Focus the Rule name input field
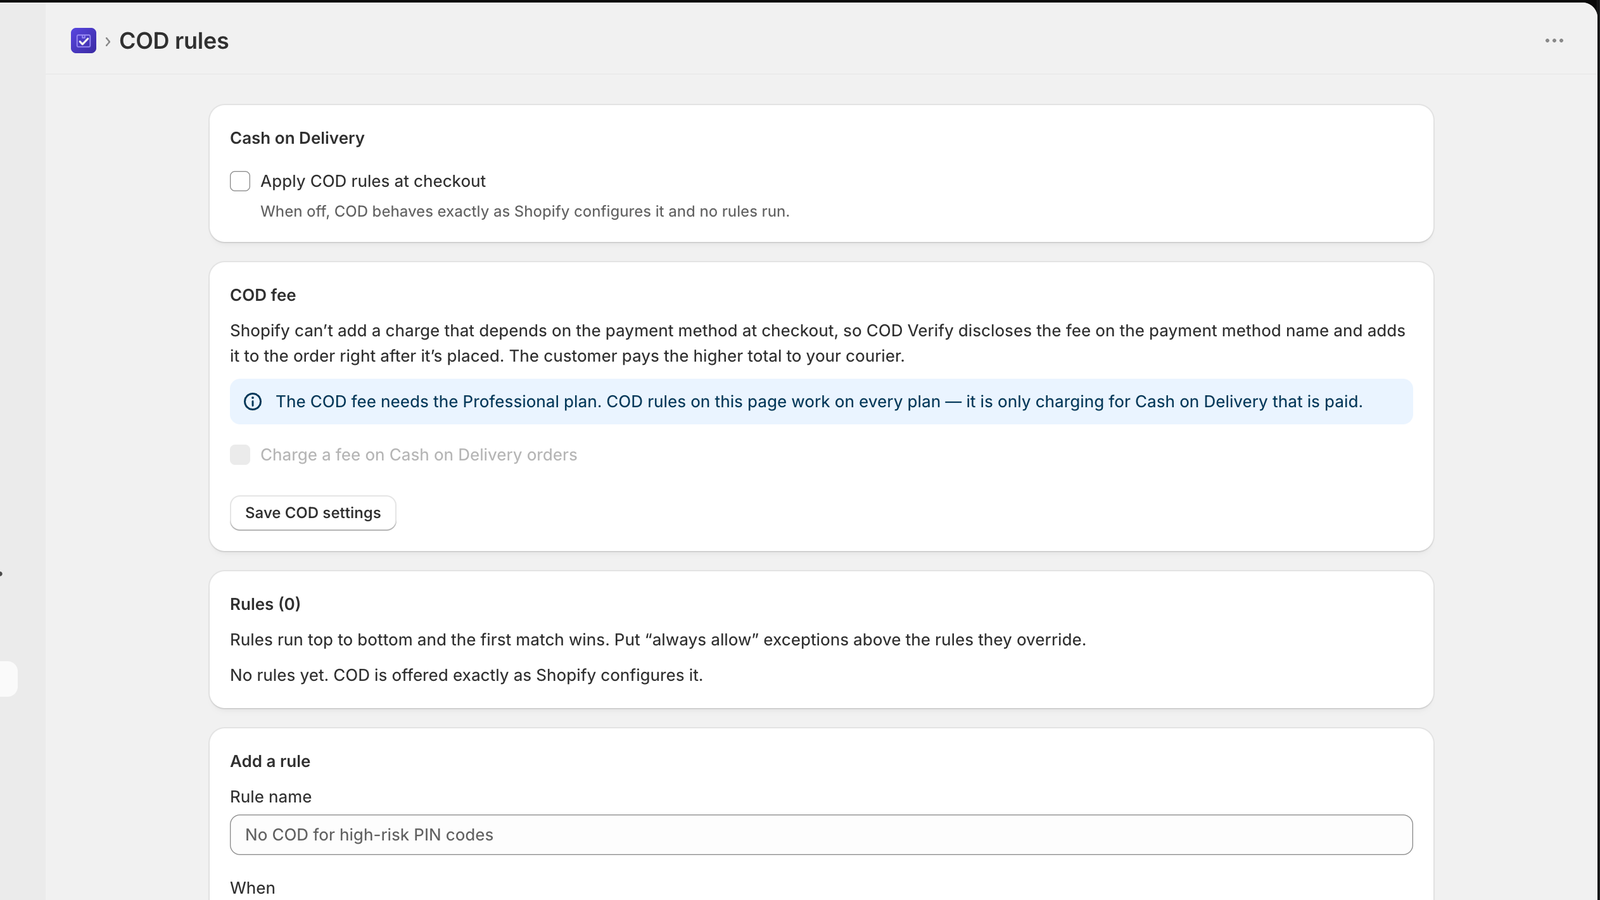This screenshot has height=900, width=1600. click(x=821, y=835)
